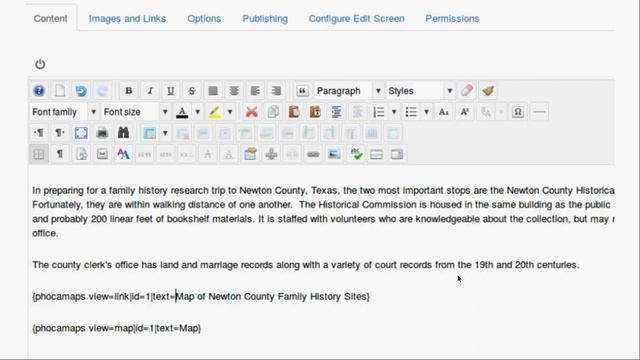The width and height of the screenshot is (640, 360).
Task: Apply superscript formatting
Action: (x=464, y=112)
